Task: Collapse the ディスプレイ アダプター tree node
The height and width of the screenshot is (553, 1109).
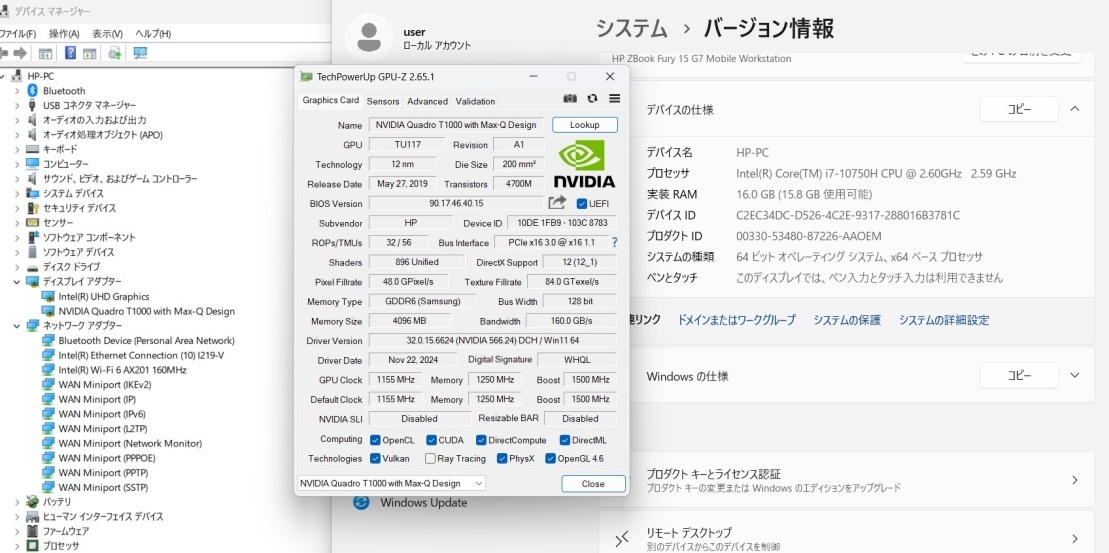Action: (17, 281)
